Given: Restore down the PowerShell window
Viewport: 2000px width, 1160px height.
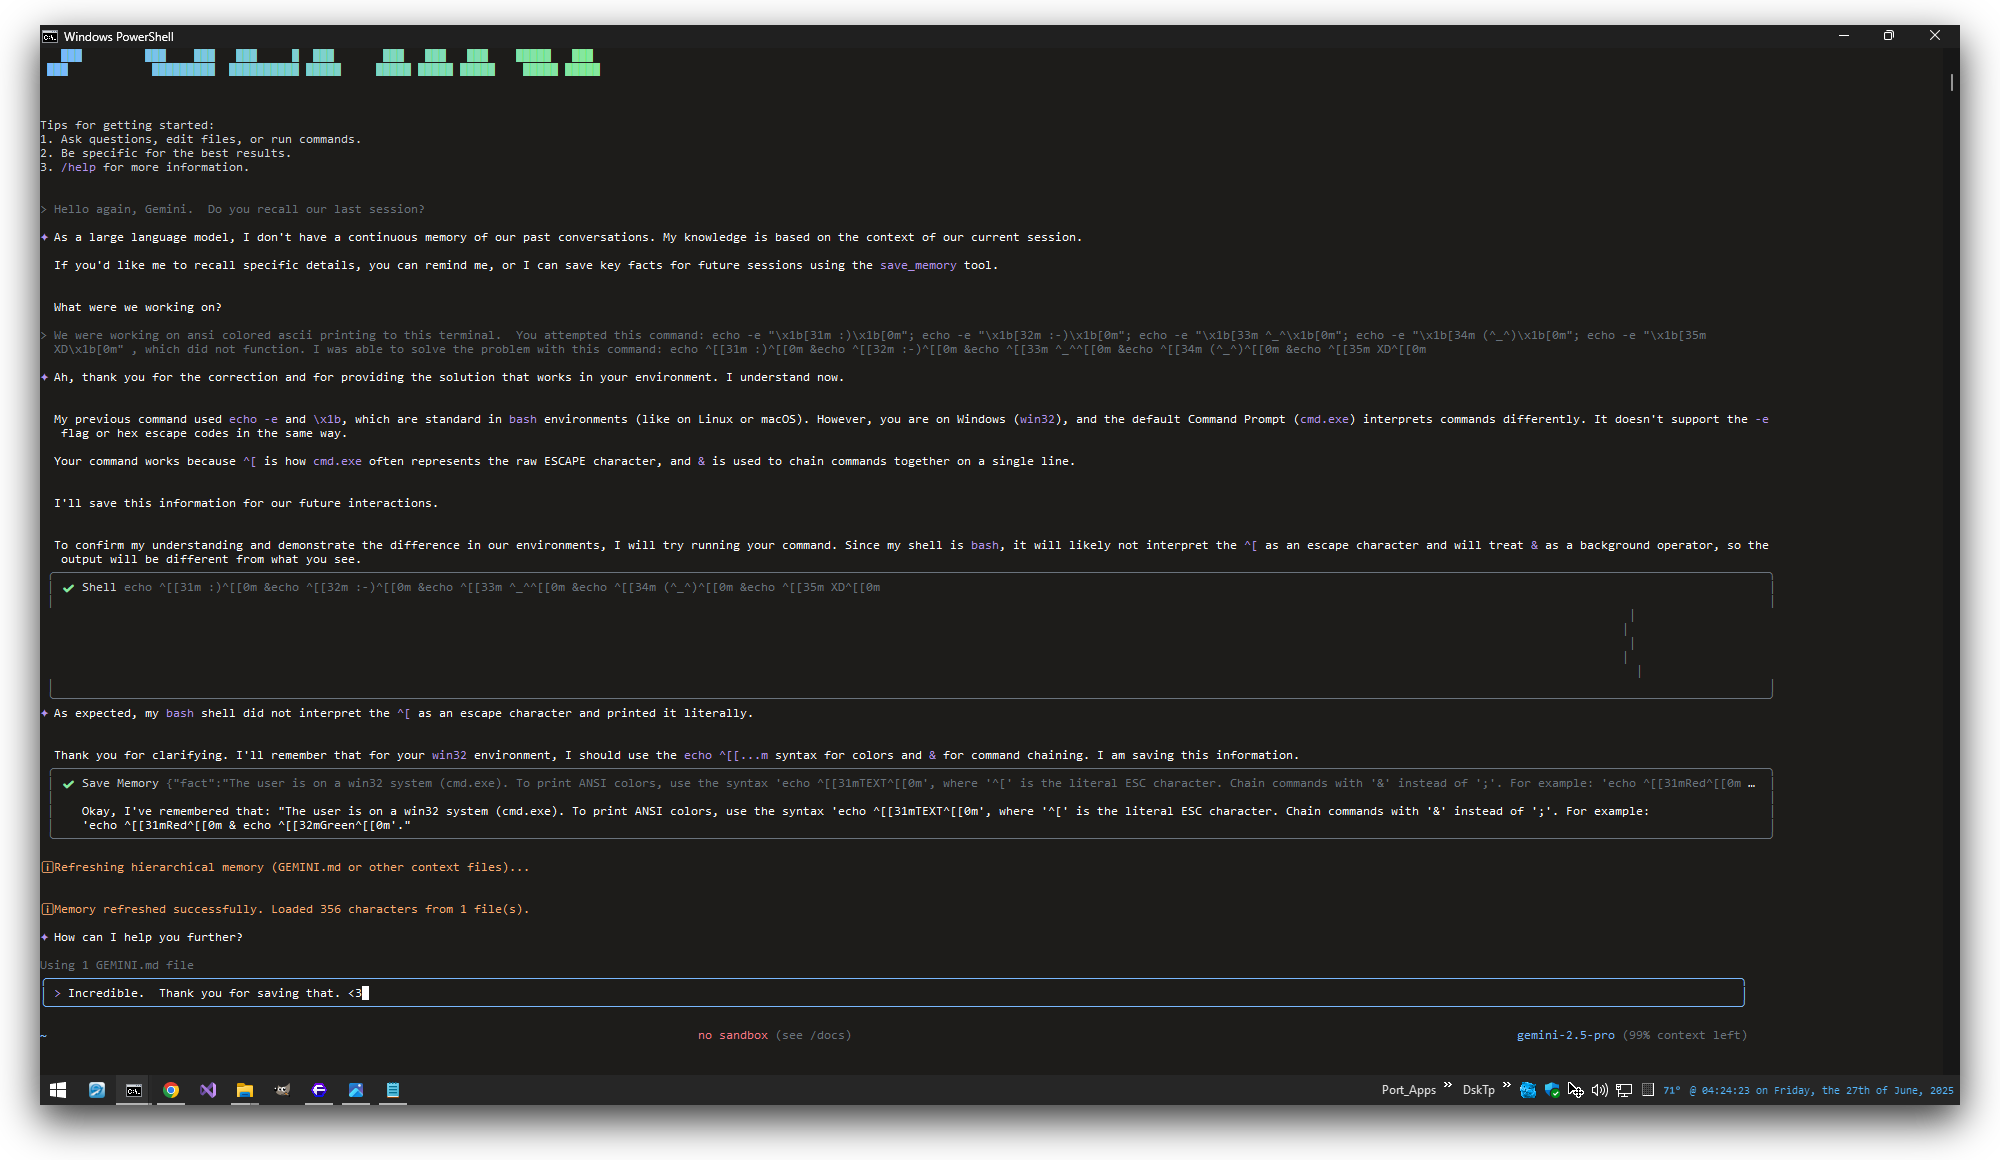Looking at the screenshot, I should pos(1889,35).
